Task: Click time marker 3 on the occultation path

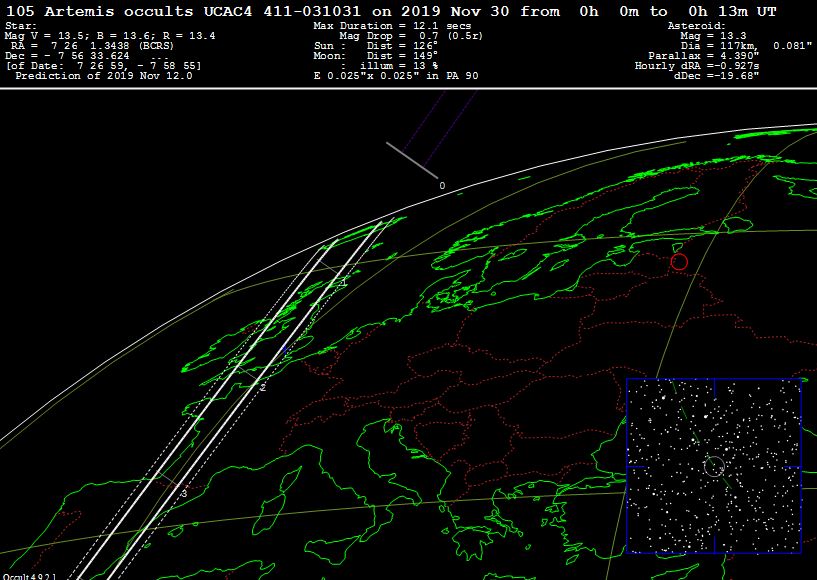Action: (184, 493)
